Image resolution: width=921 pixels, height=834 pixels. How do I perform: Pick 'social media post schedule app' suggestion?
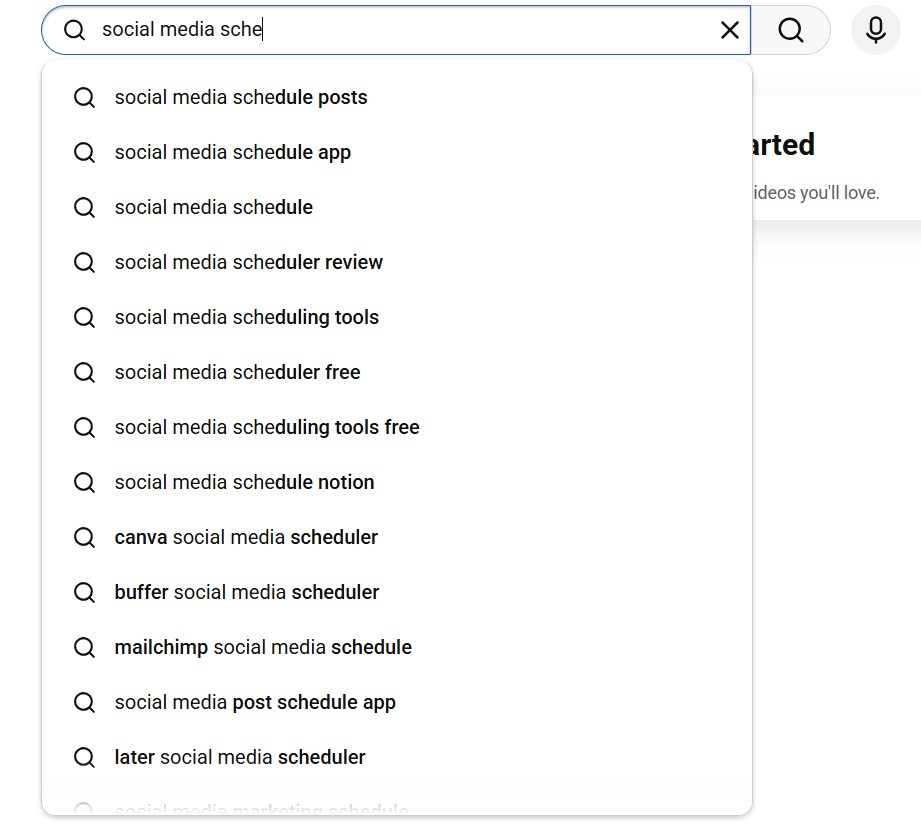tap(255, 702)
